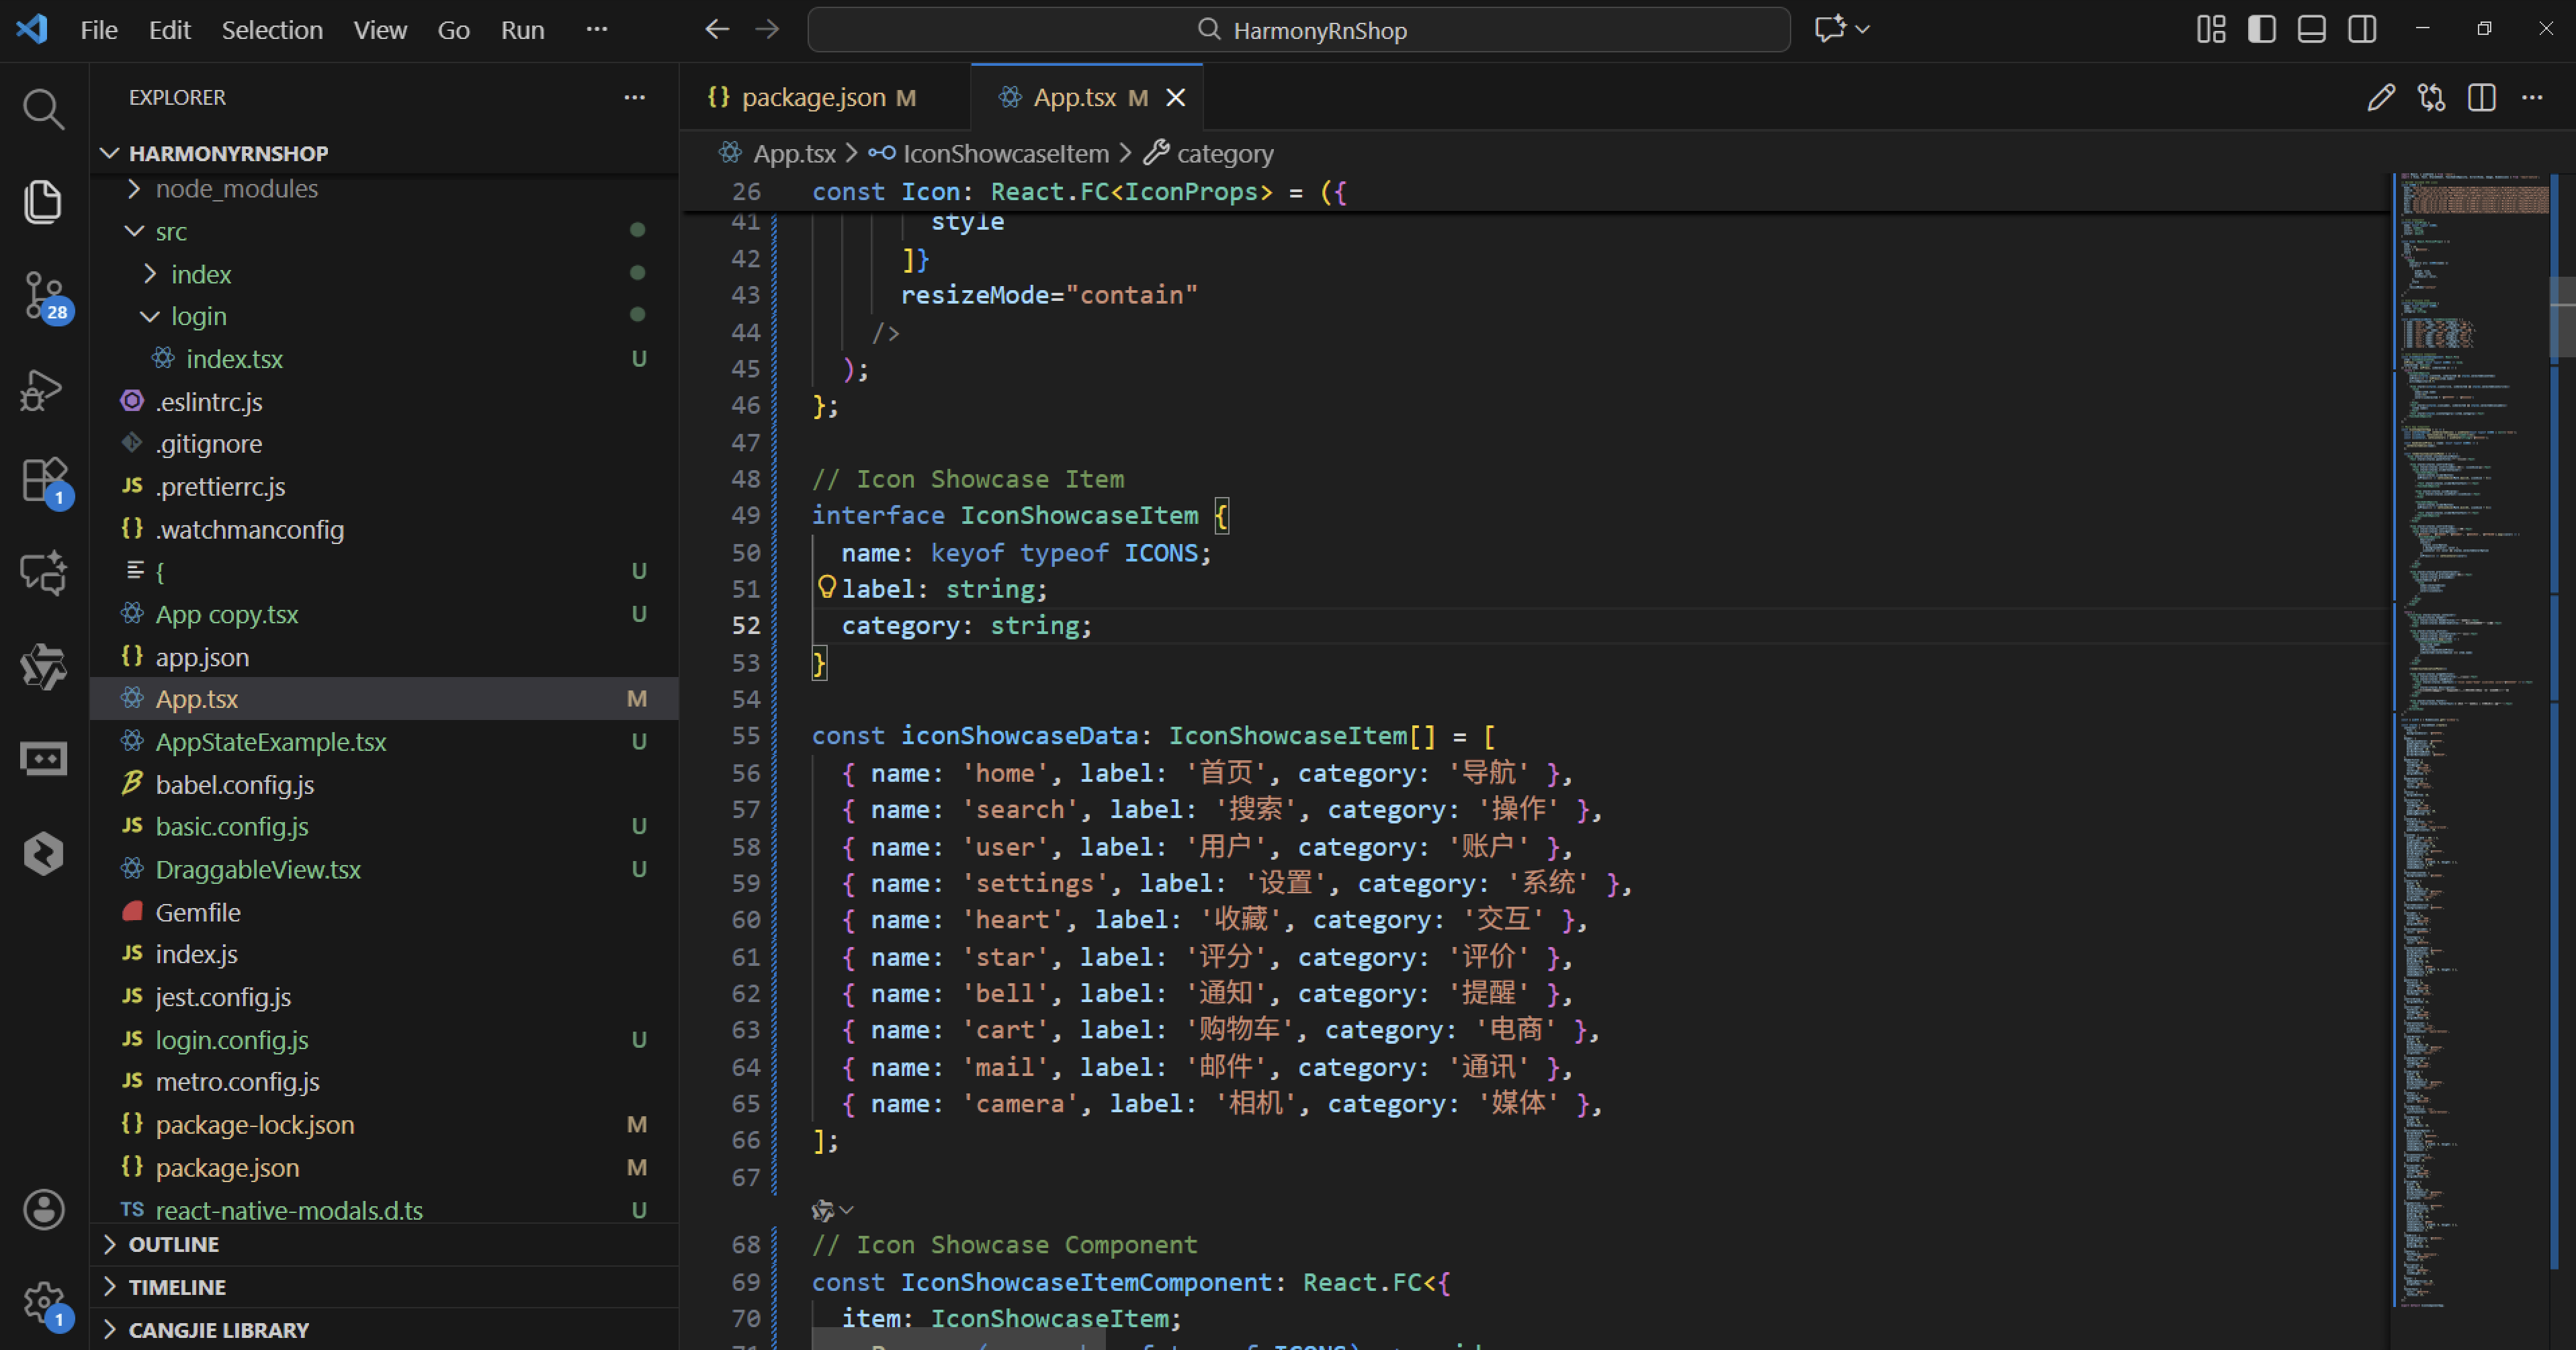This screenshot has height=1350, width=2576.
Task: Switch to the package.json tab
Action: click(x=812, y=98)
